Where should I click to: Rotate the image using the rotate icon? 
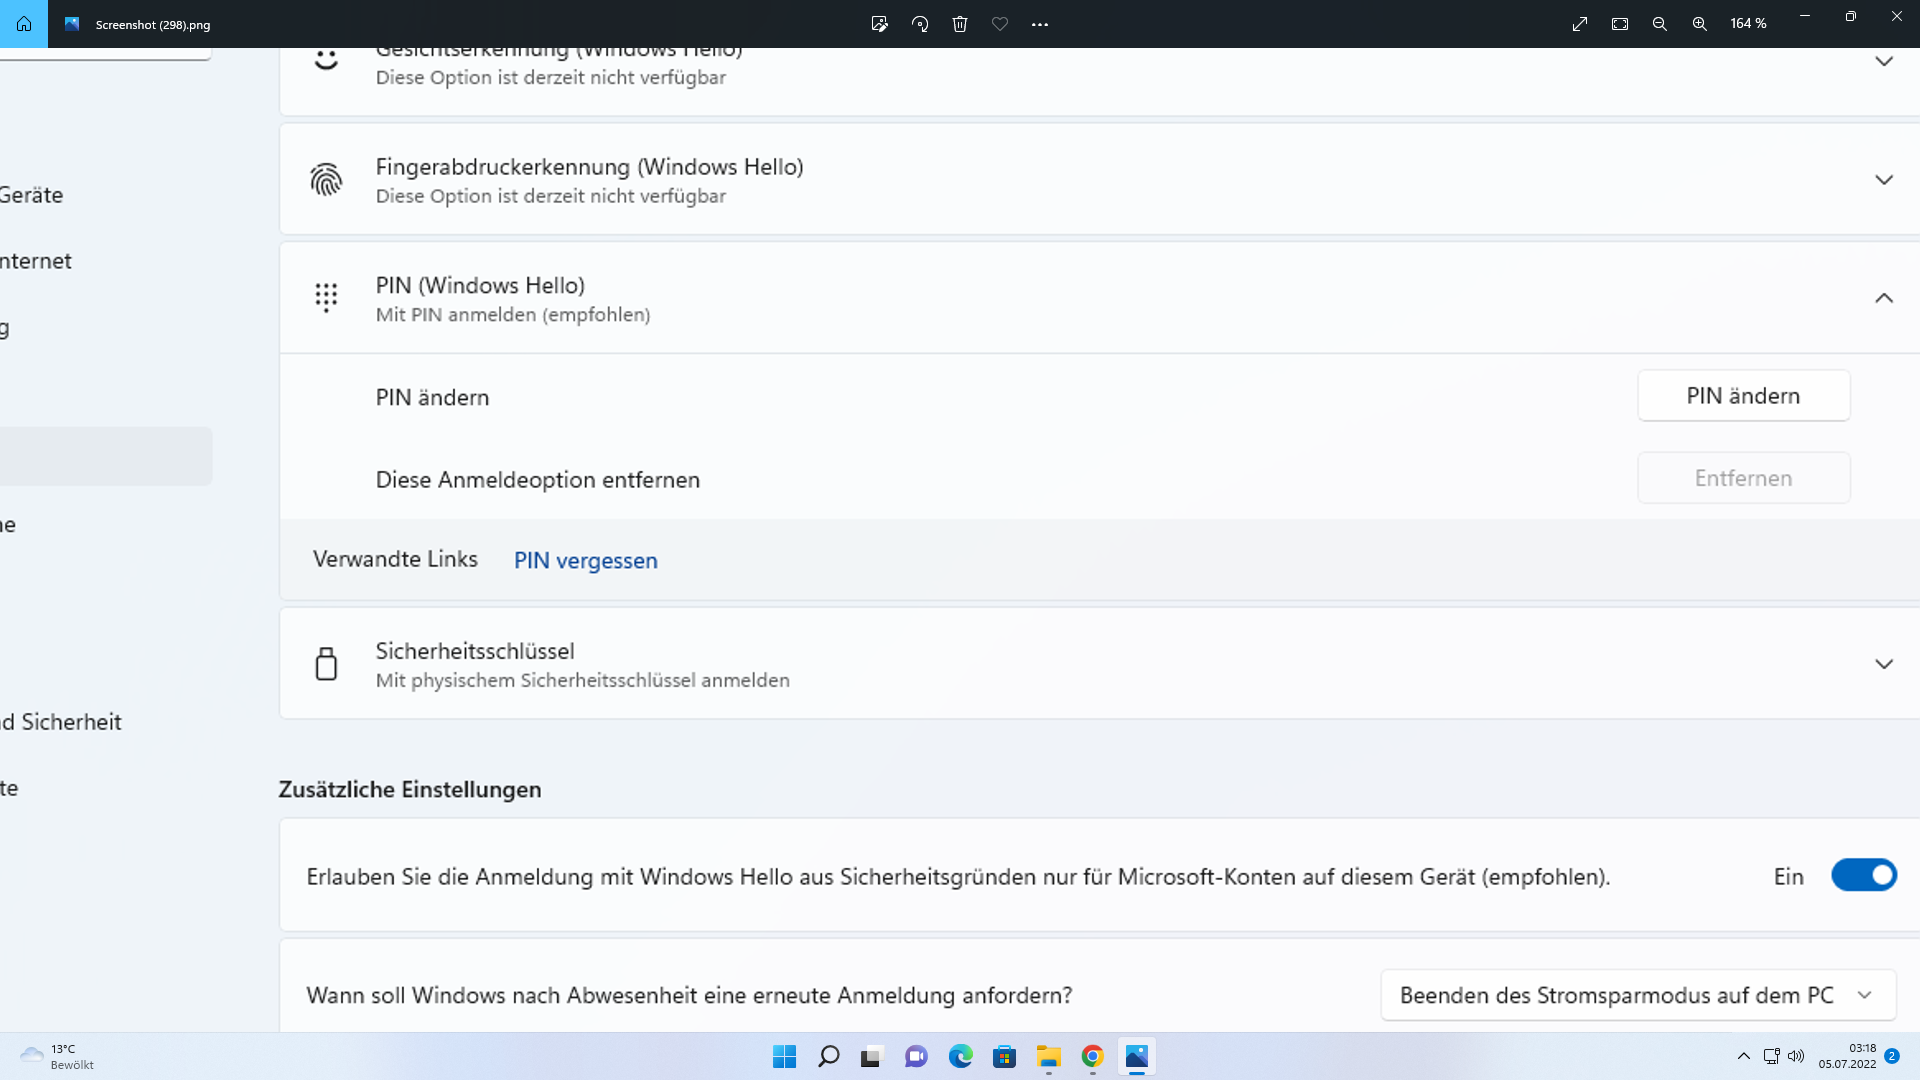click(920, 24)
